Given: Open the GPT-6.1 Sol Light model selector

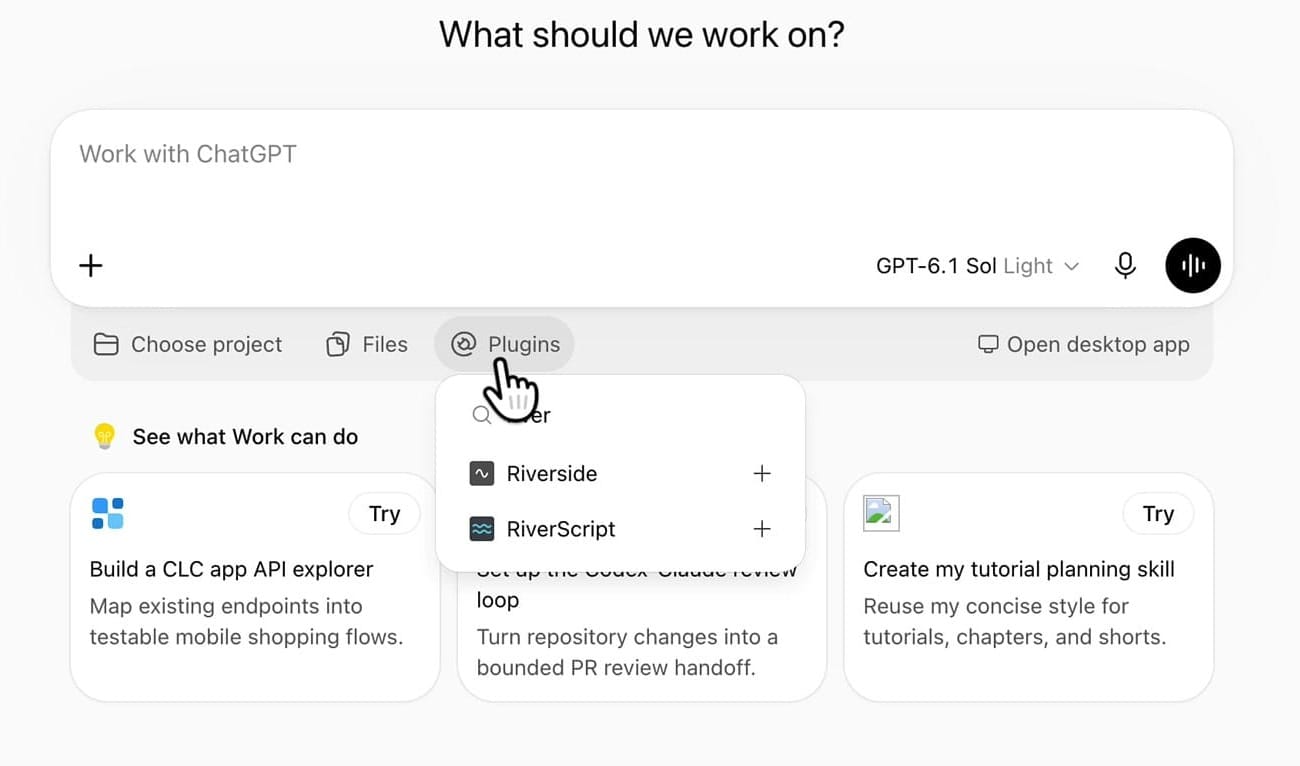Looking at the screenshot, I should (x=977, y=266).
